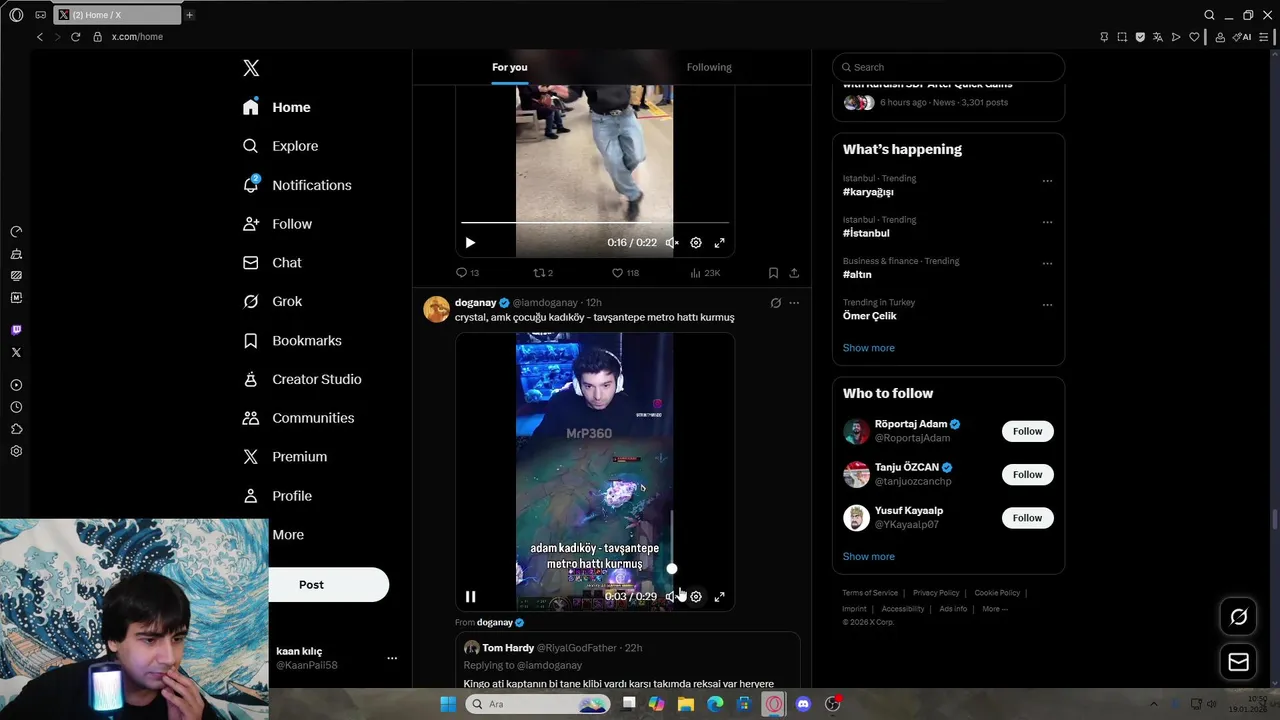This screenshot has width=1280, height=720.
Task: Follow Yusuf Kayaalp
Action: 1027,518
